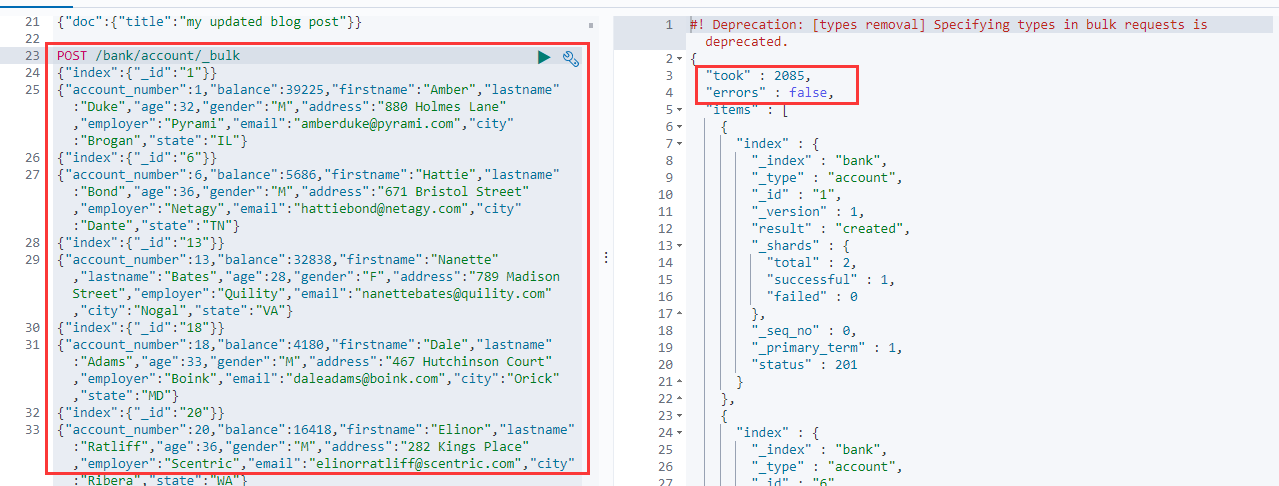Click the {"index":{"_id":"20"}} line
This screenshot has width=1279, height=486.
141,413
